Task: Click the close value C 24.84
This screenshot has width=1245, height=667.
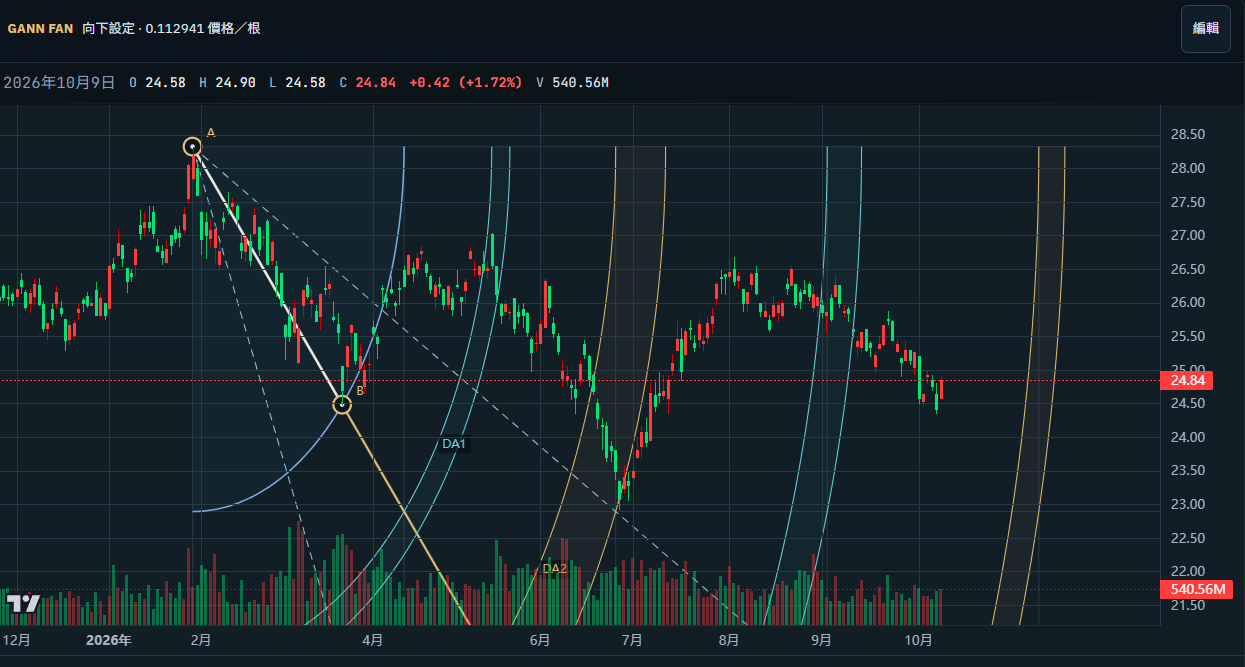Action: point(367,82)
